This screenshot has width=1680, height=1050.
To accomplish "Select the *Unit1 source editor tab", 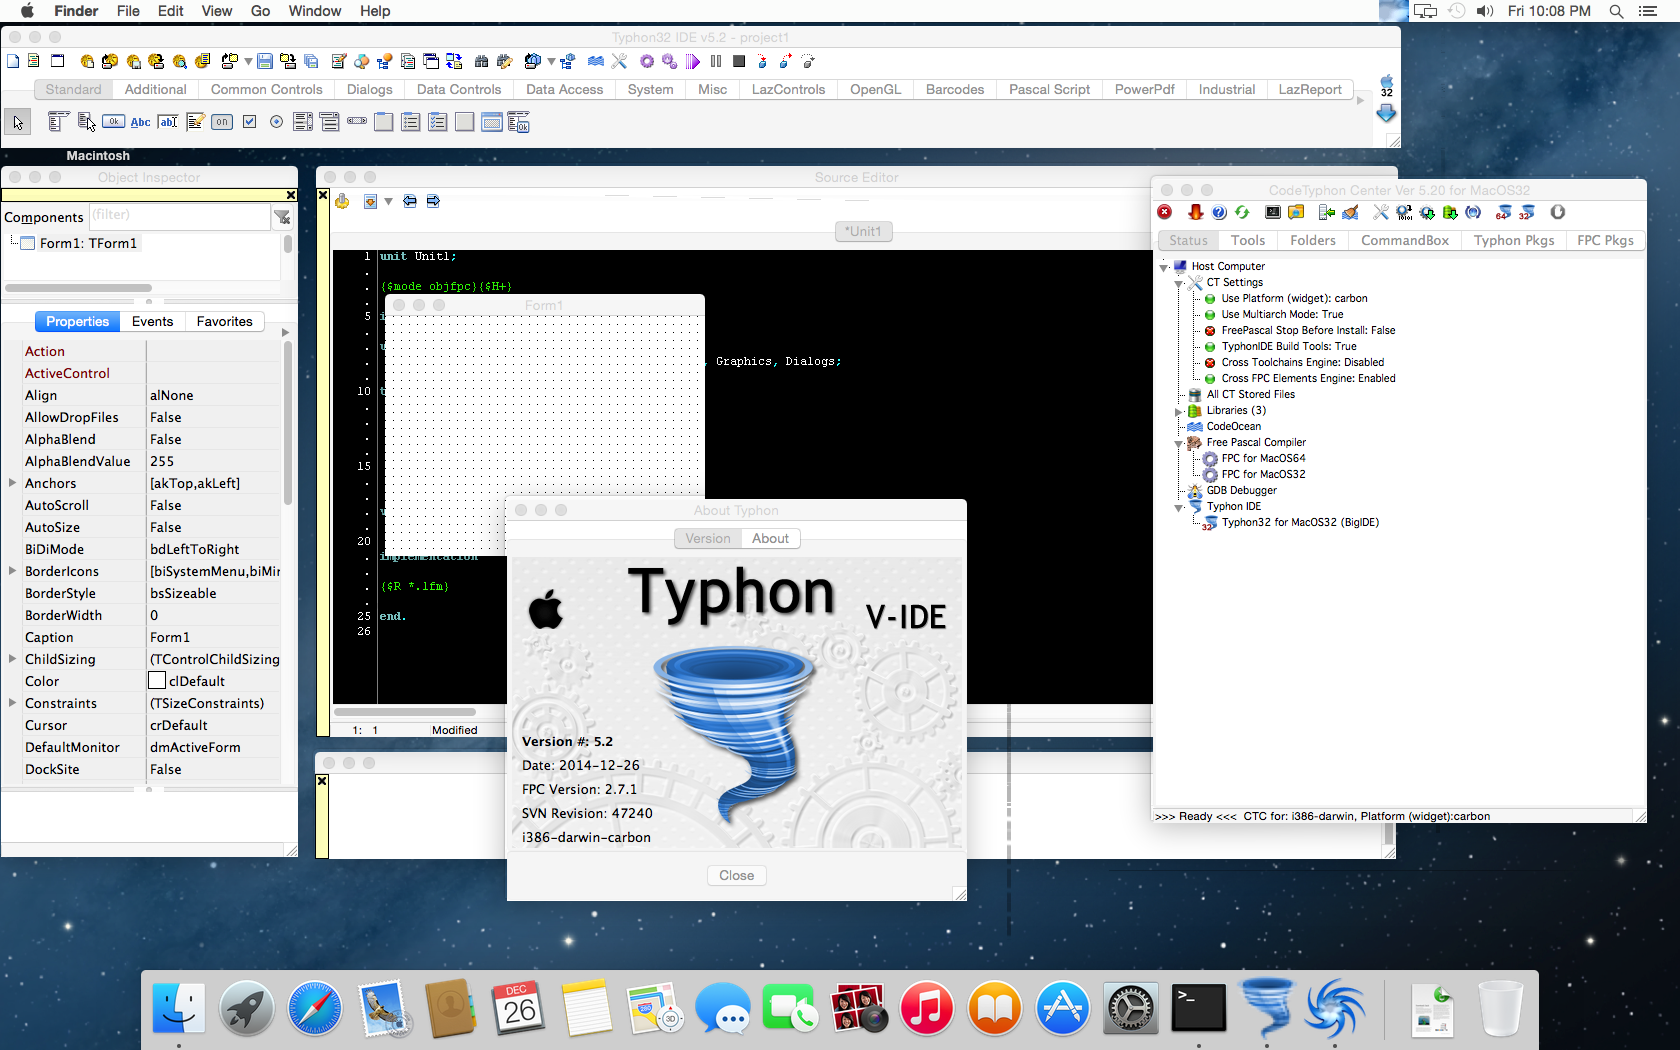I will (863, 231).
